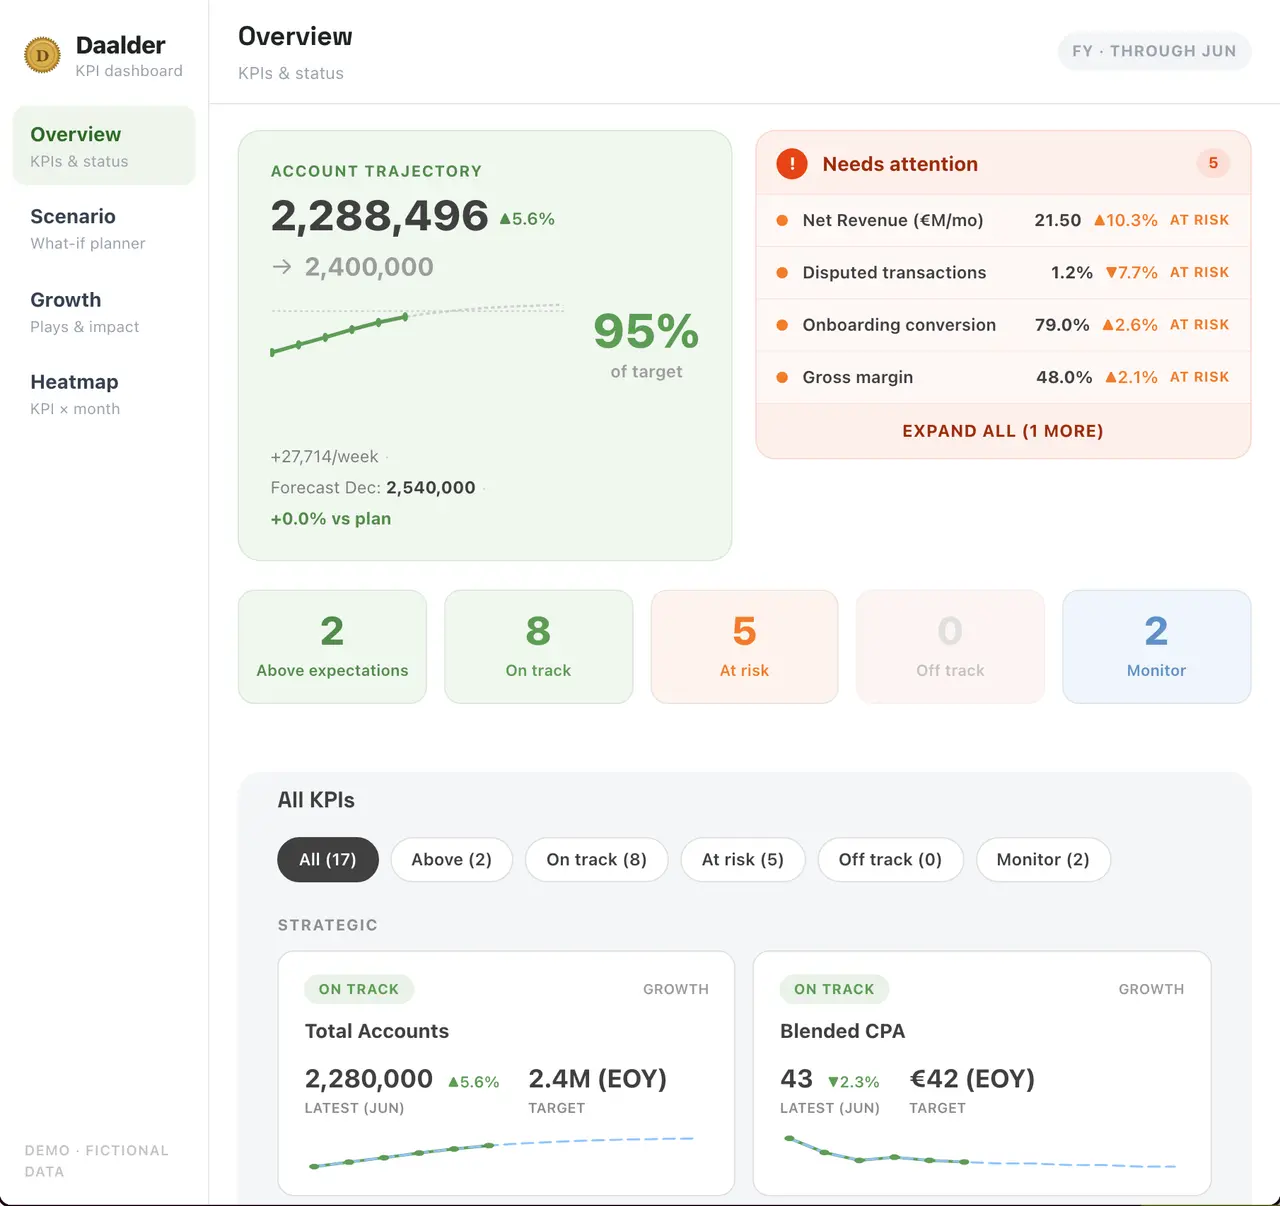This screenshot has height=1206, width=1280.
Task: Click the 2,288,496 trajectory value
Action: 379,216
